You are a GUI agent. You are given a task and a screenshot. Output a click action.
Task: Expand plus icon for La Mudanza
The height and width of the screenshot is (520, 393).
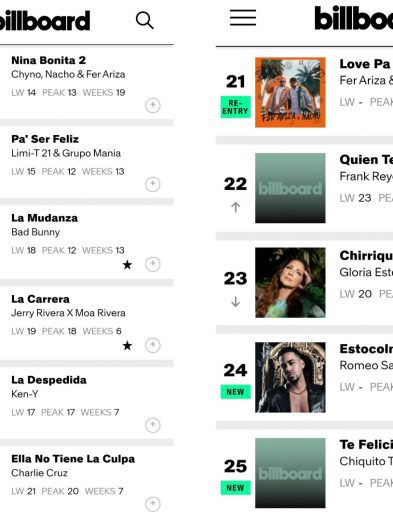point(153,264)
